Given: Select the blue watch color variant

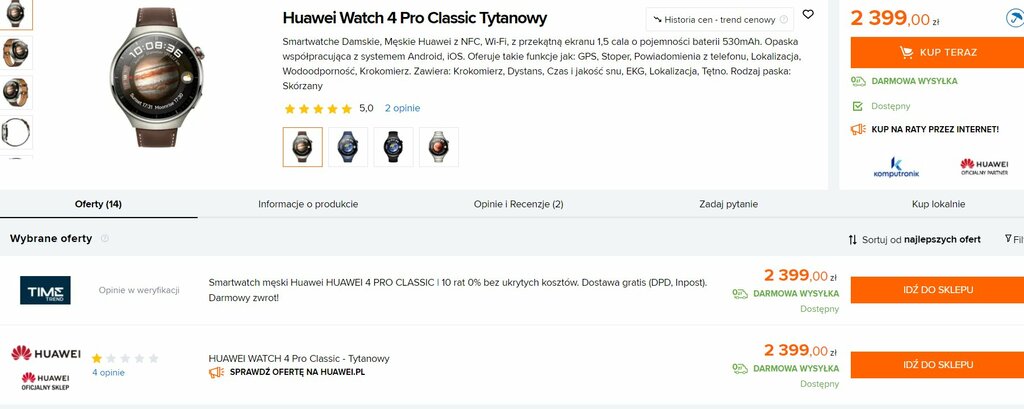Looking at the screenshot, I should [x=348, y=147].
